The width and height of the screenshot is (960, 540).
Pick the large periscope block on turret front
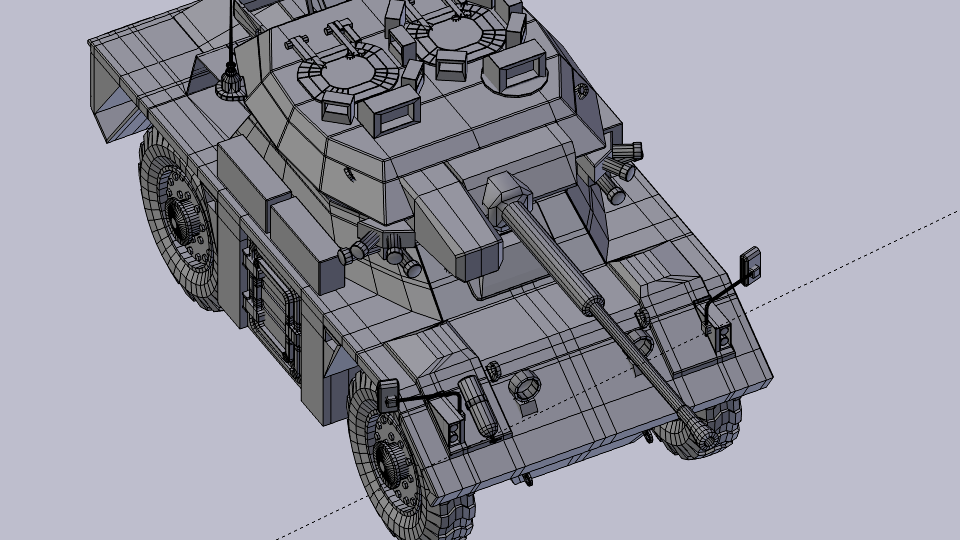(390, 111)
